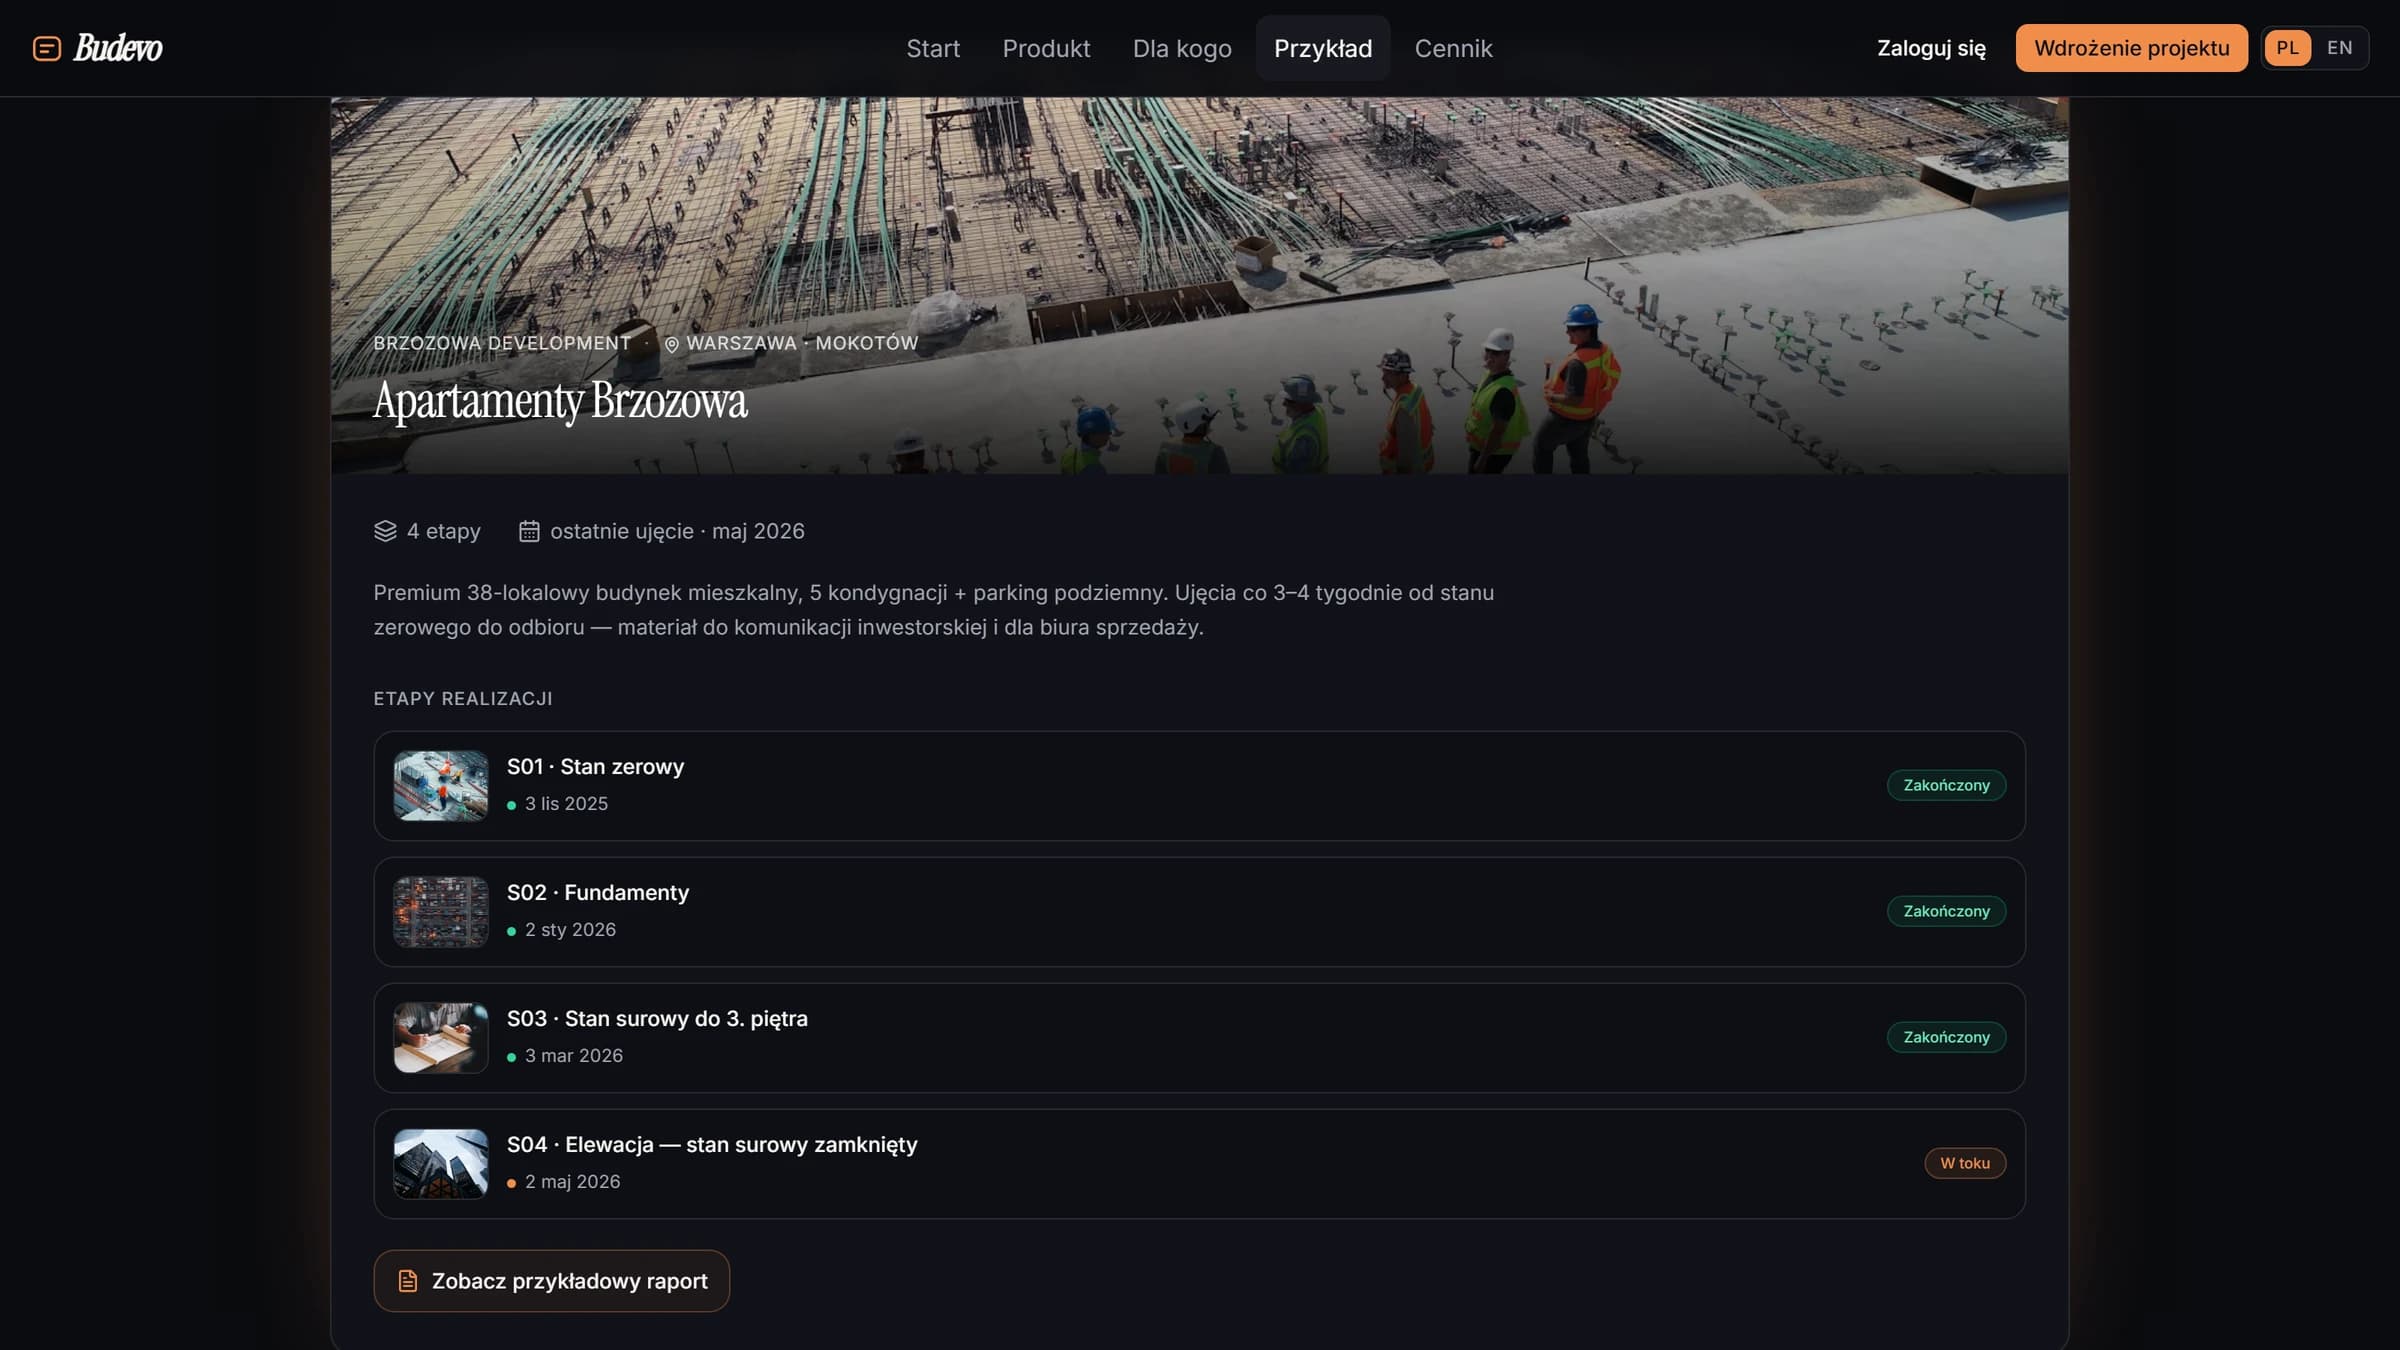Open the S04 Elewacja thumbnail
Screen dimensions: 2400x1350
click(x=441, y=1164)
